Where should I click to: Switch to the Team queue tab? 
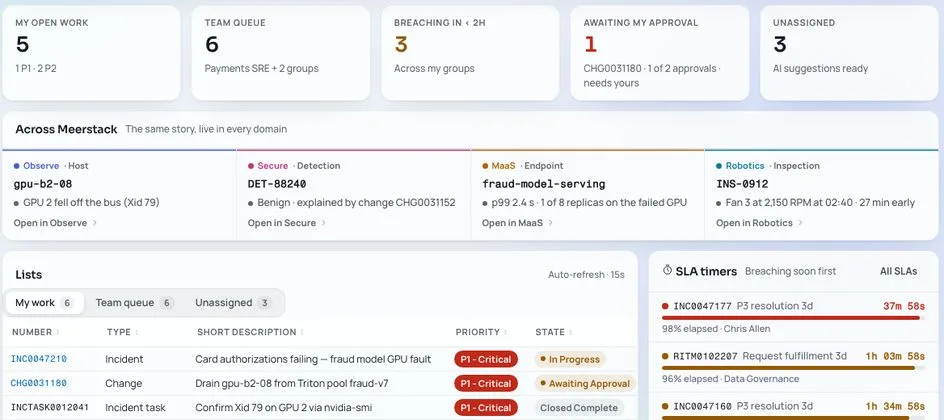pos(135,303)
